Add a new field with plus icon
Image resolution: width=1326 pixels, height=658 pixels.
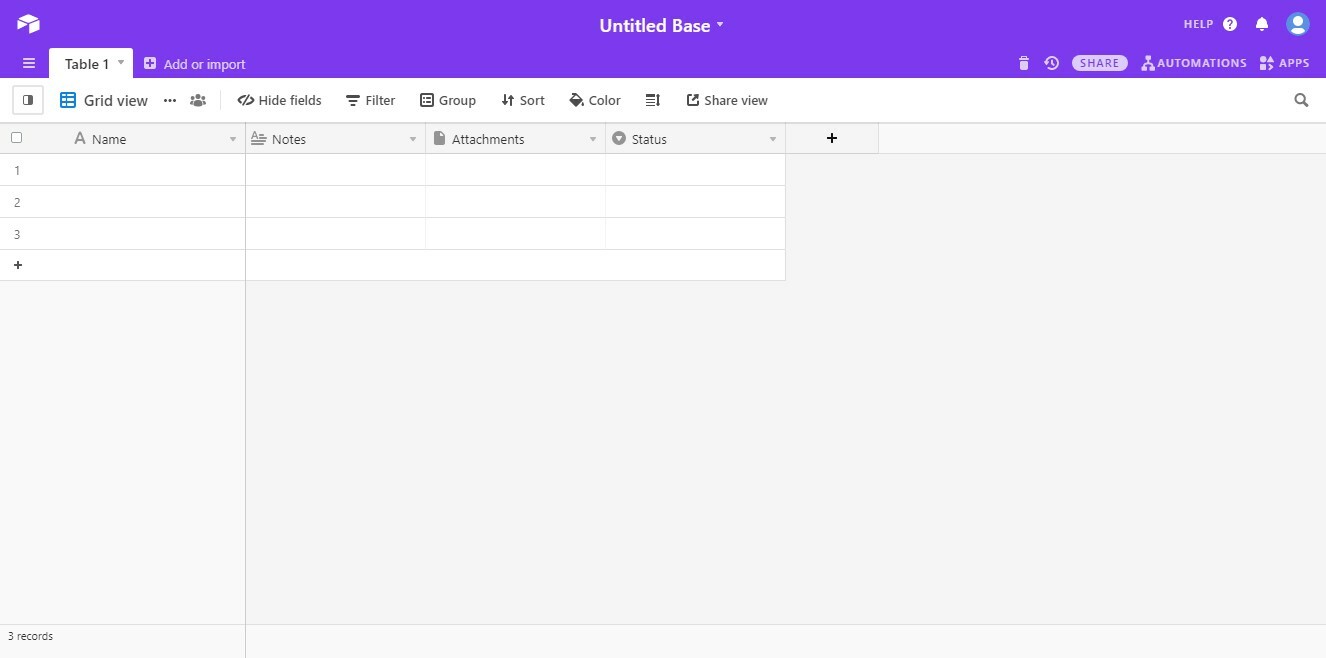pyautogui.click(x=832, y=138)
